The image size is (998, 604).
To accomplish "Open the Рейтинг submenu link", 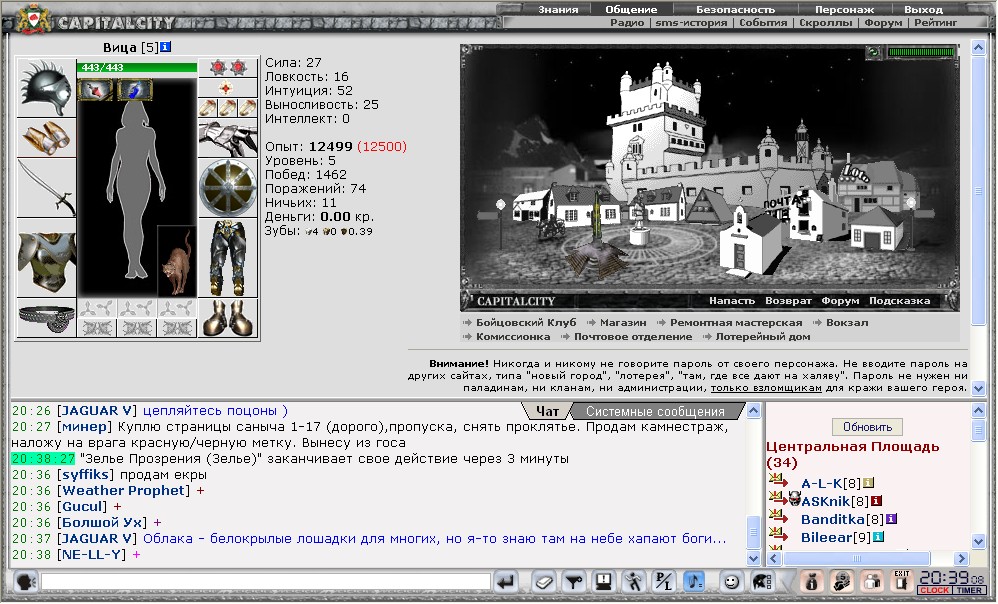I will point(936,22).
